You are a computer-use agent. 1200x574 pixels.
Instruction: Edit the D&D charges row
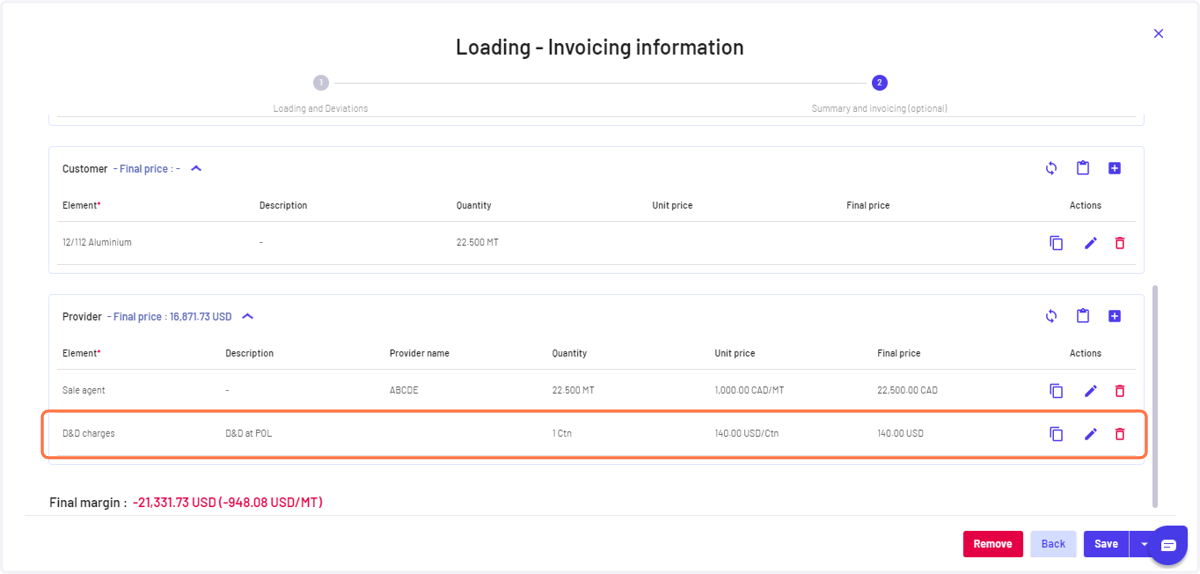click(1091, 434)
